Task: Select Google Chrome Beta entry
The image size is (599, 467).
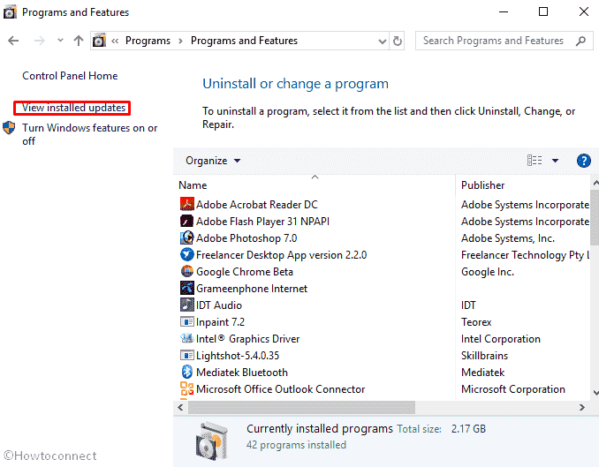Action: coord(244,272)
